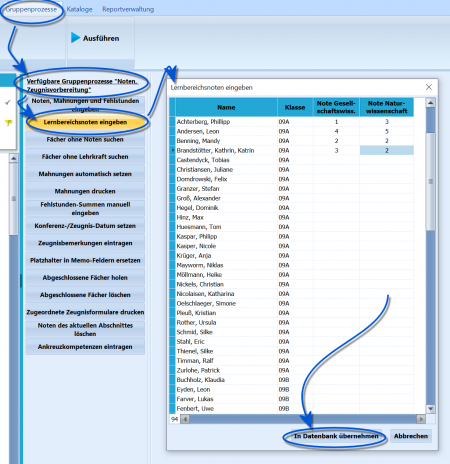Click the table scrollbar up arrow
This screenshot has height=464, width=450.
[430, 103]
